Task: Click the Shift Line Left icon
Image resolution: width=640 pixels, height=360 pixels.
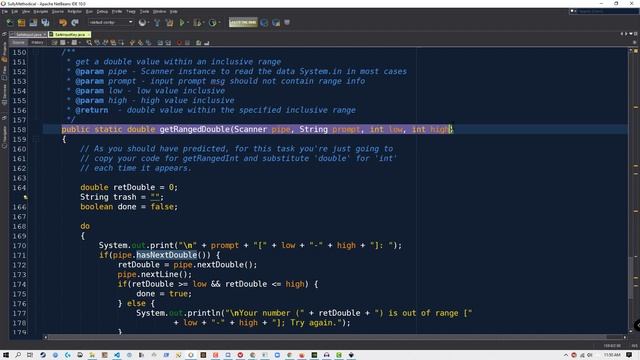Action: pyautogui.click(x=160, y=42)
